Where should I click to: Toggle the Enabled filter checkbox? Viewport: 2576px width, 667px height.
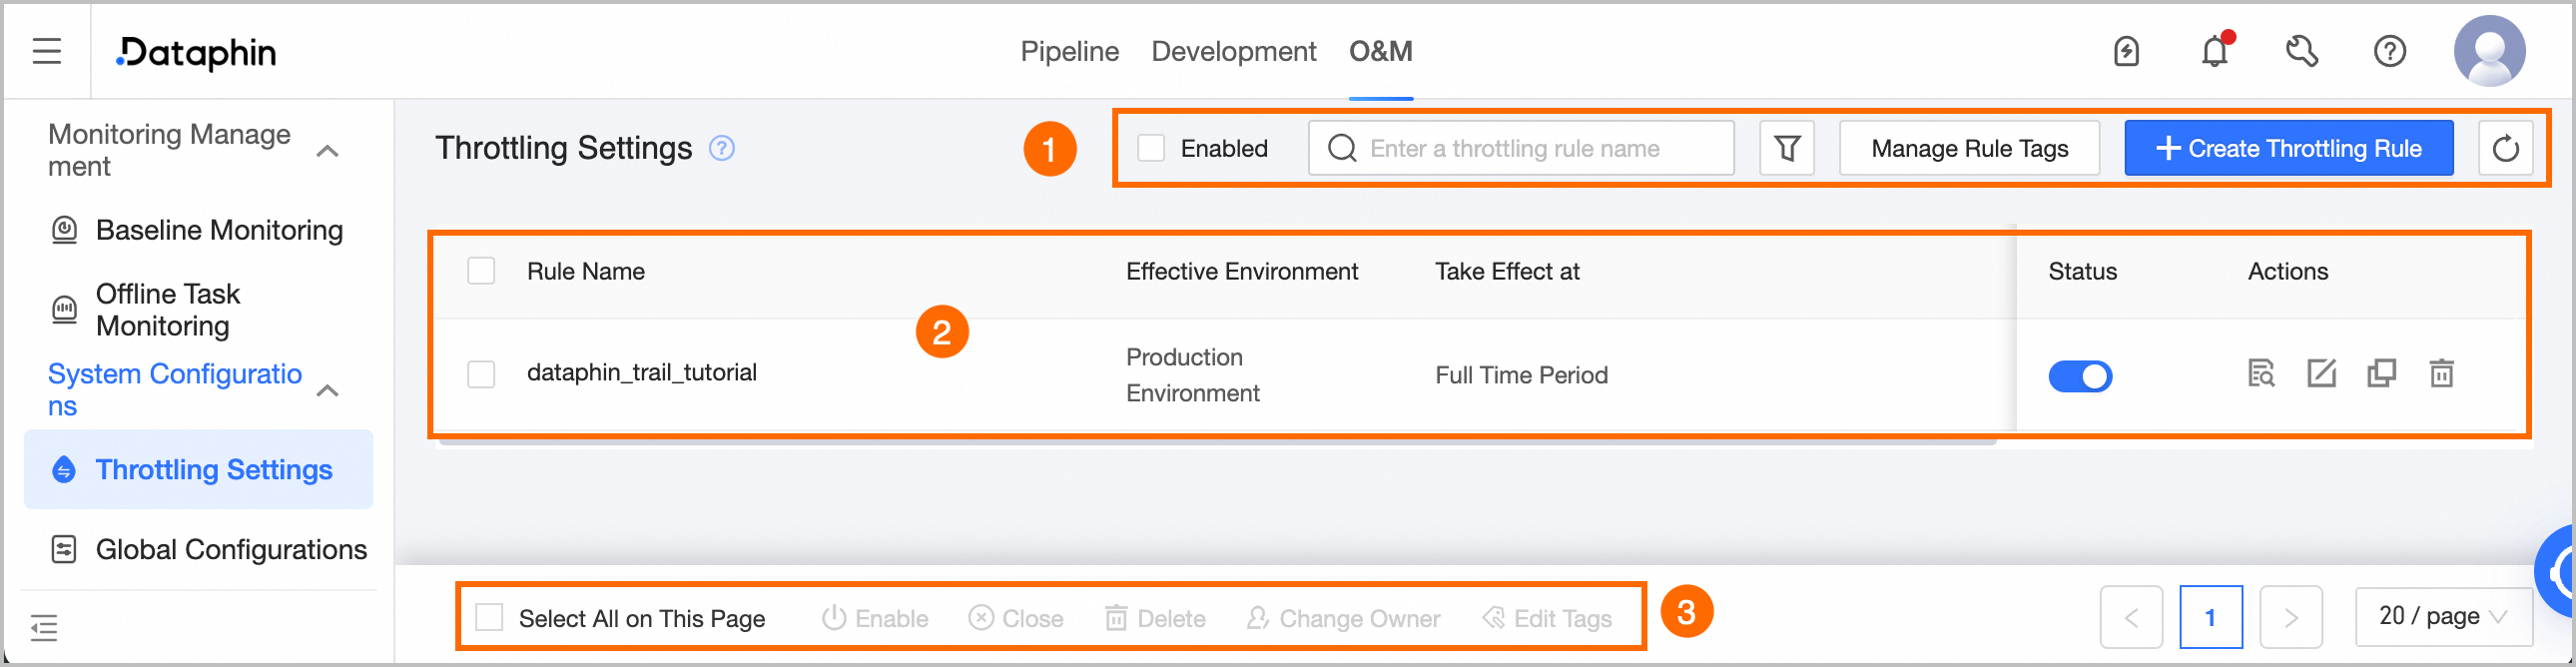pos(1151,149)
